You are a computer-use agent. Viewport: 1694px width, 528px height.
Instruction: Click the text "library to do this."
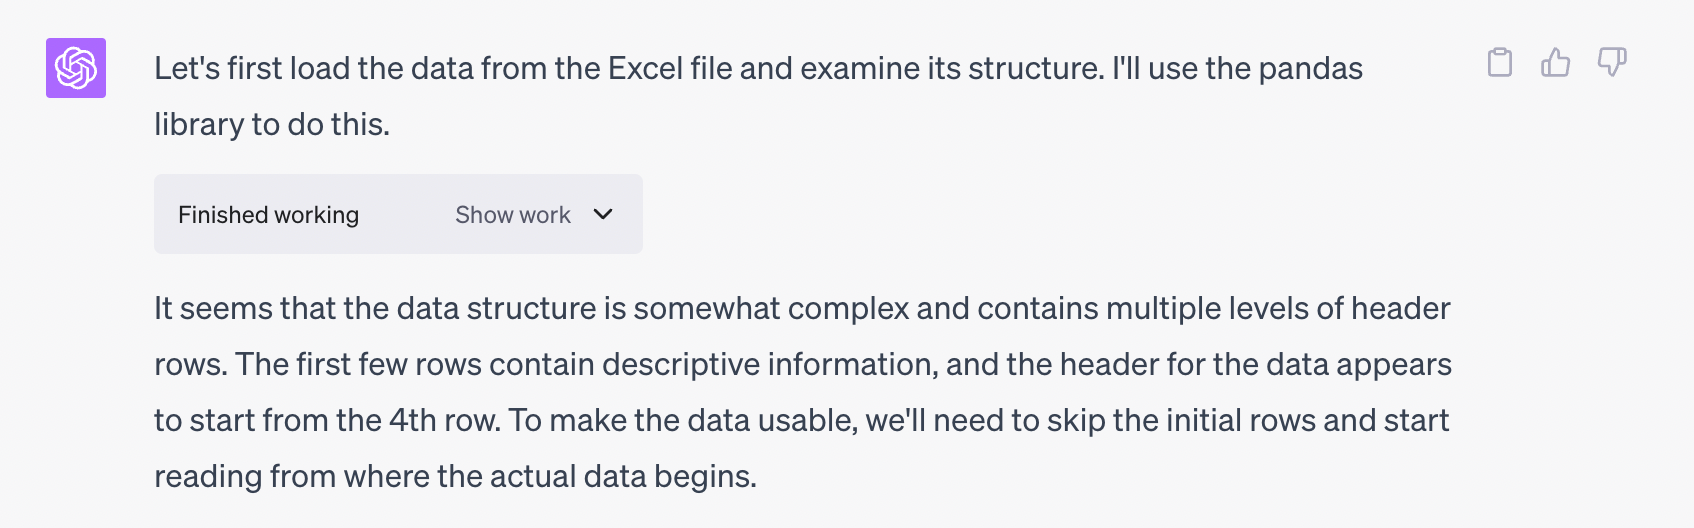(x=272, y=125)
